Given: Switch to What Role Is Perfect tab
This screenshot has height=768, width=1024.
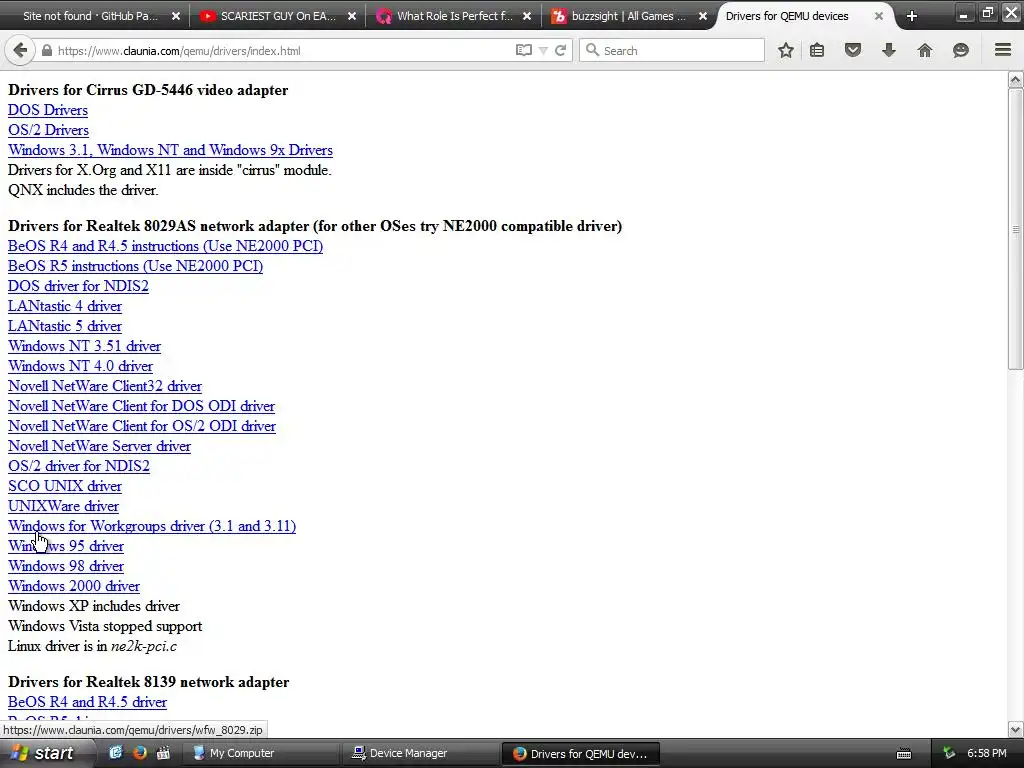Looking at the screenshot, I should [x=454, y=16].
